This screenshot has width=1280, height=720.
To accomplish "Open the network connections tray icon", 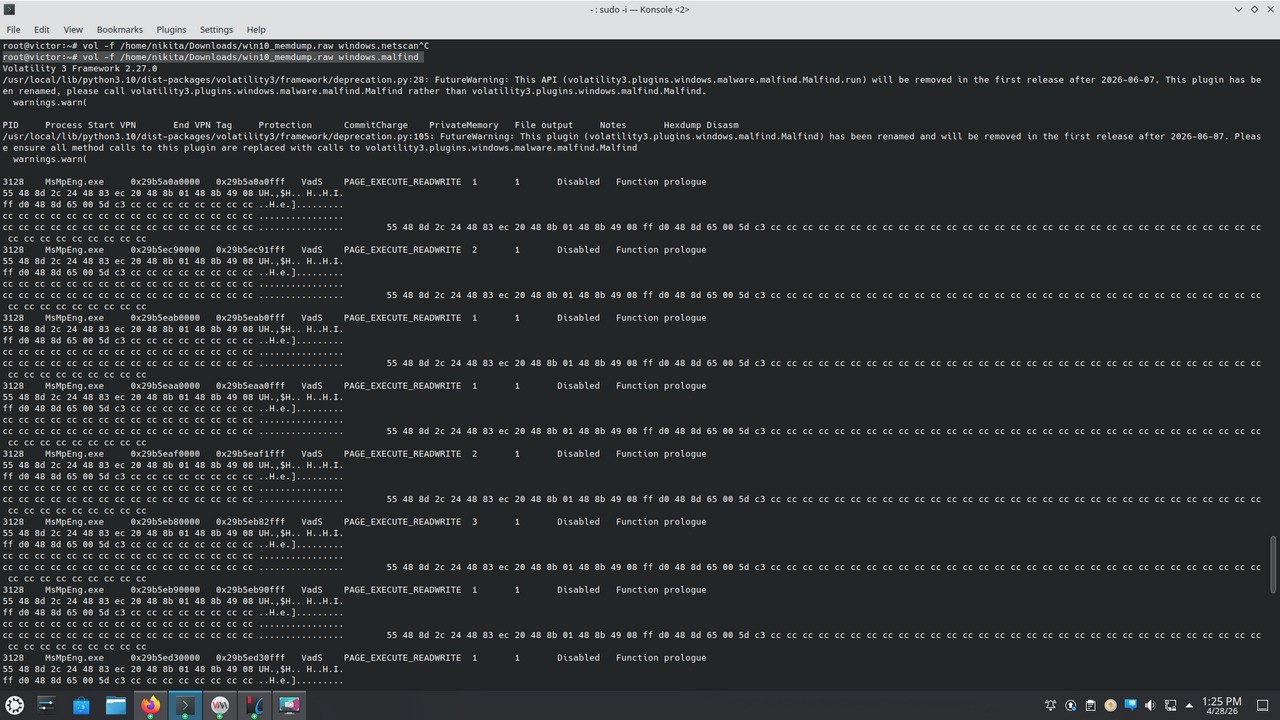I will click(x=1171, y=706).
